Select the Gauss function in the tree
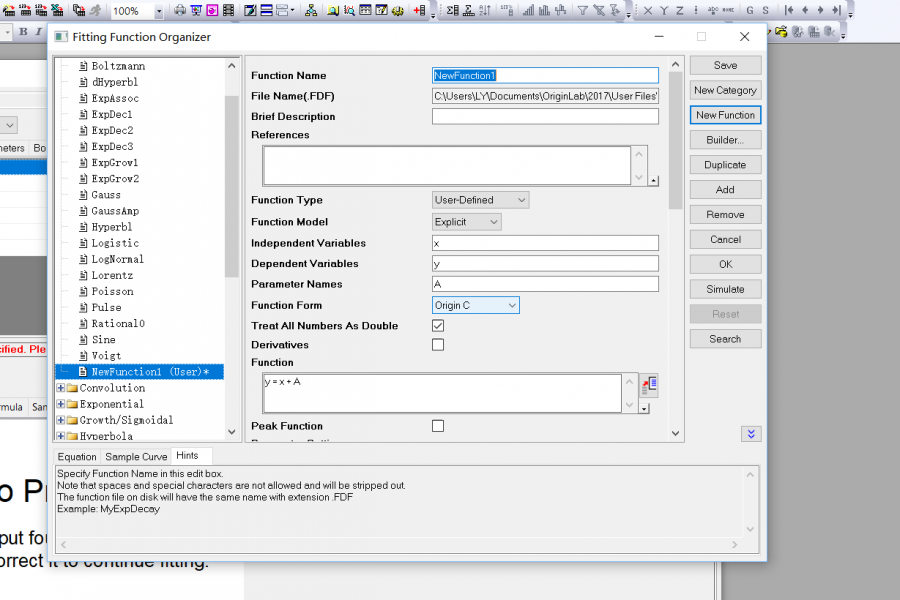 (x=106, y=195)
